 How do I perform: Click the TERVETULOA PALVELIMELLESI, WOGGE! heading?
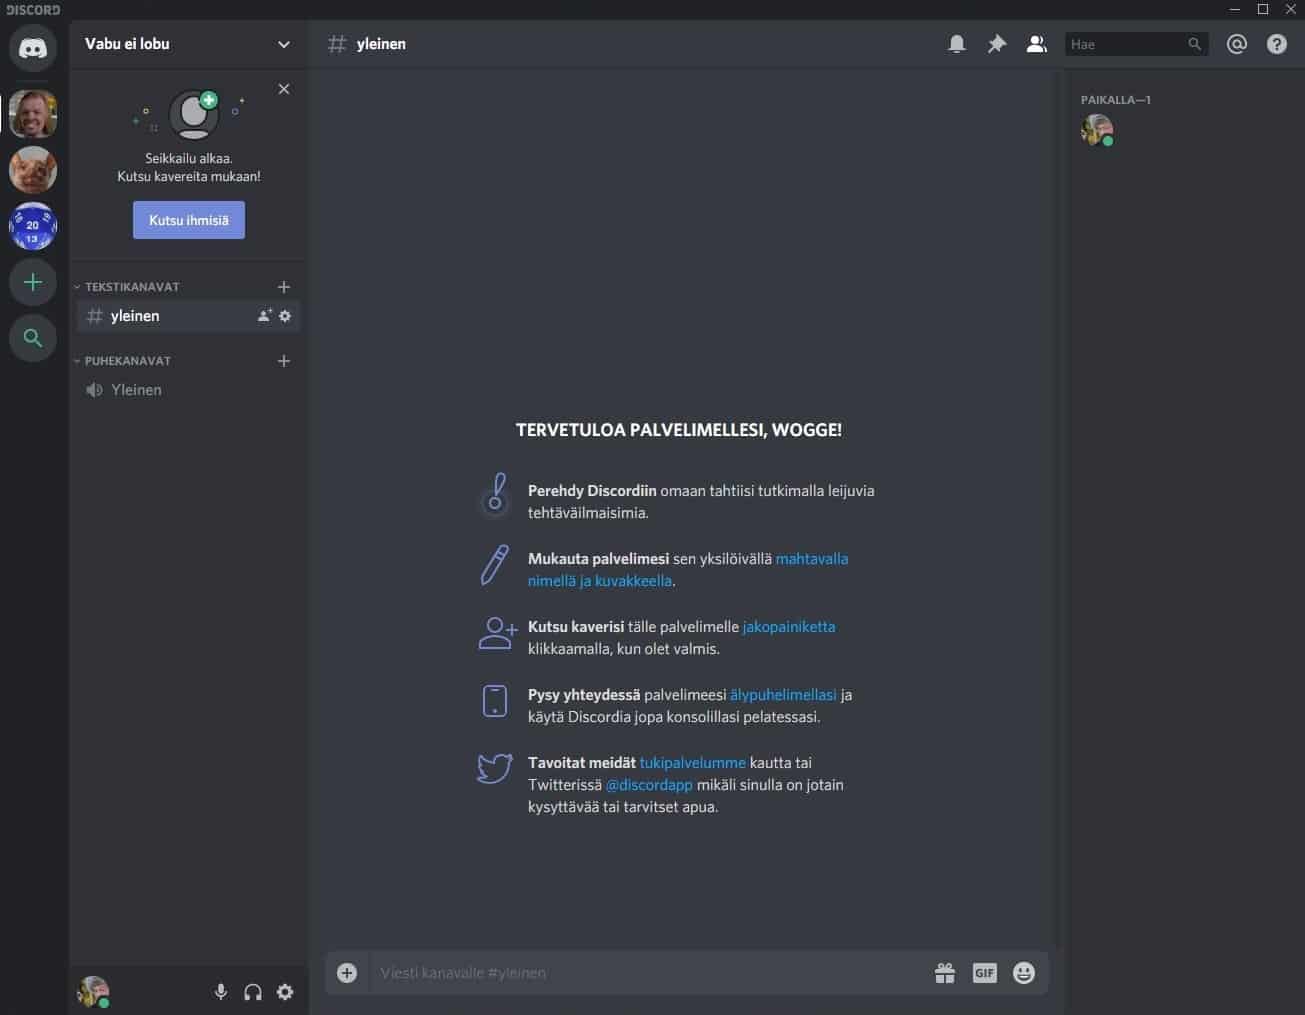point(679,430)
